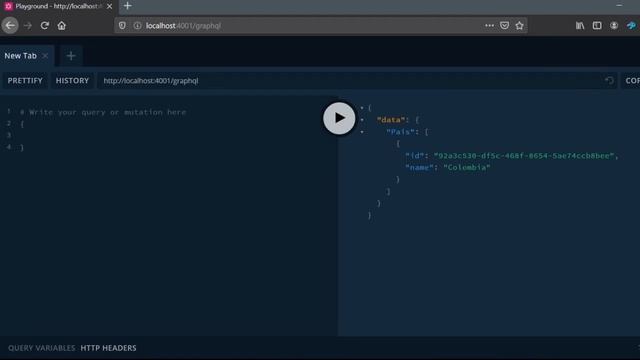The width and height of the screenshot is (640, 360).
Task: Collapse the root object in the response
Action: pyautogui.click(x=362, y=108)
